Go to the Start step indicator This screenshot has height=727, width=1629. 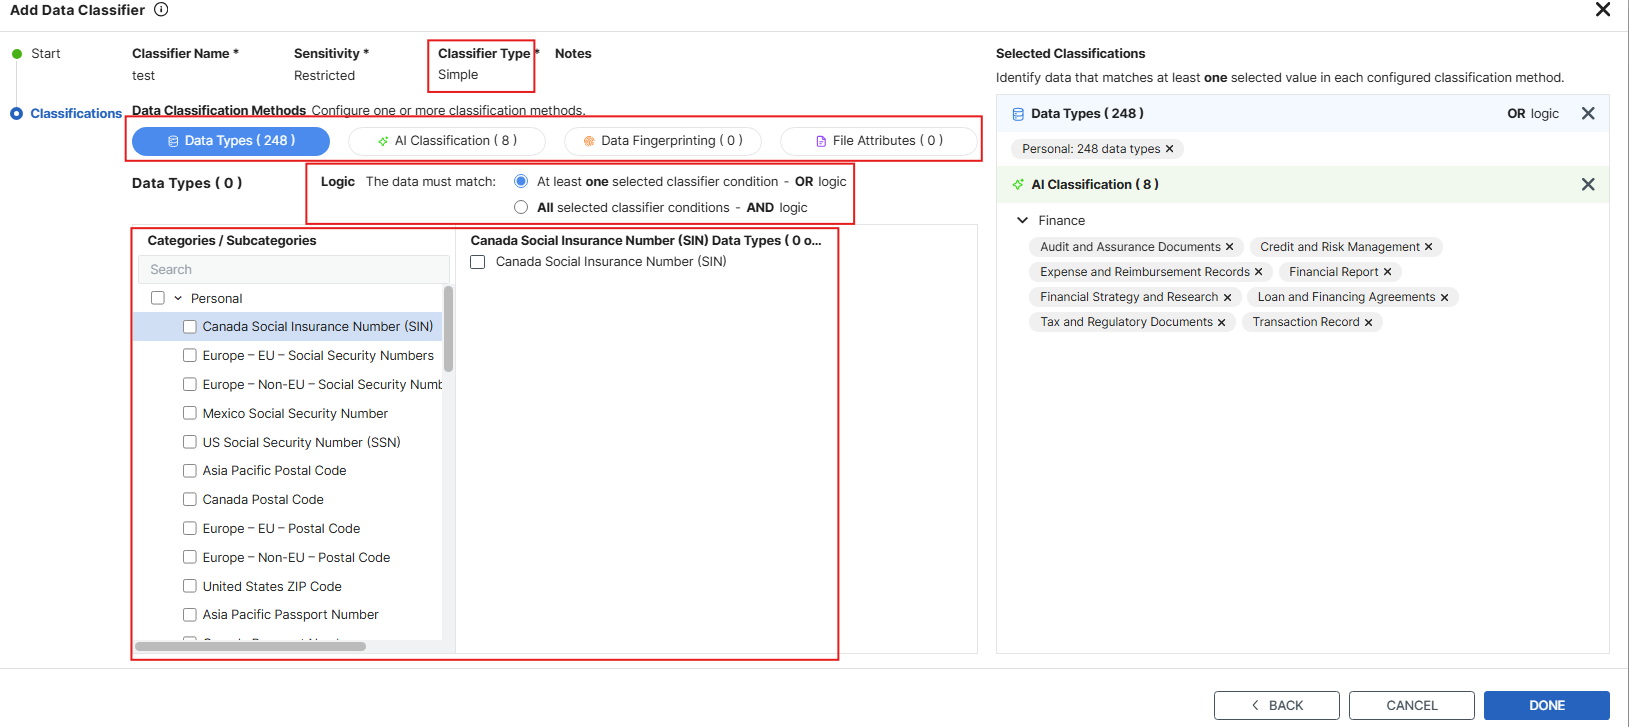point(17,54)
